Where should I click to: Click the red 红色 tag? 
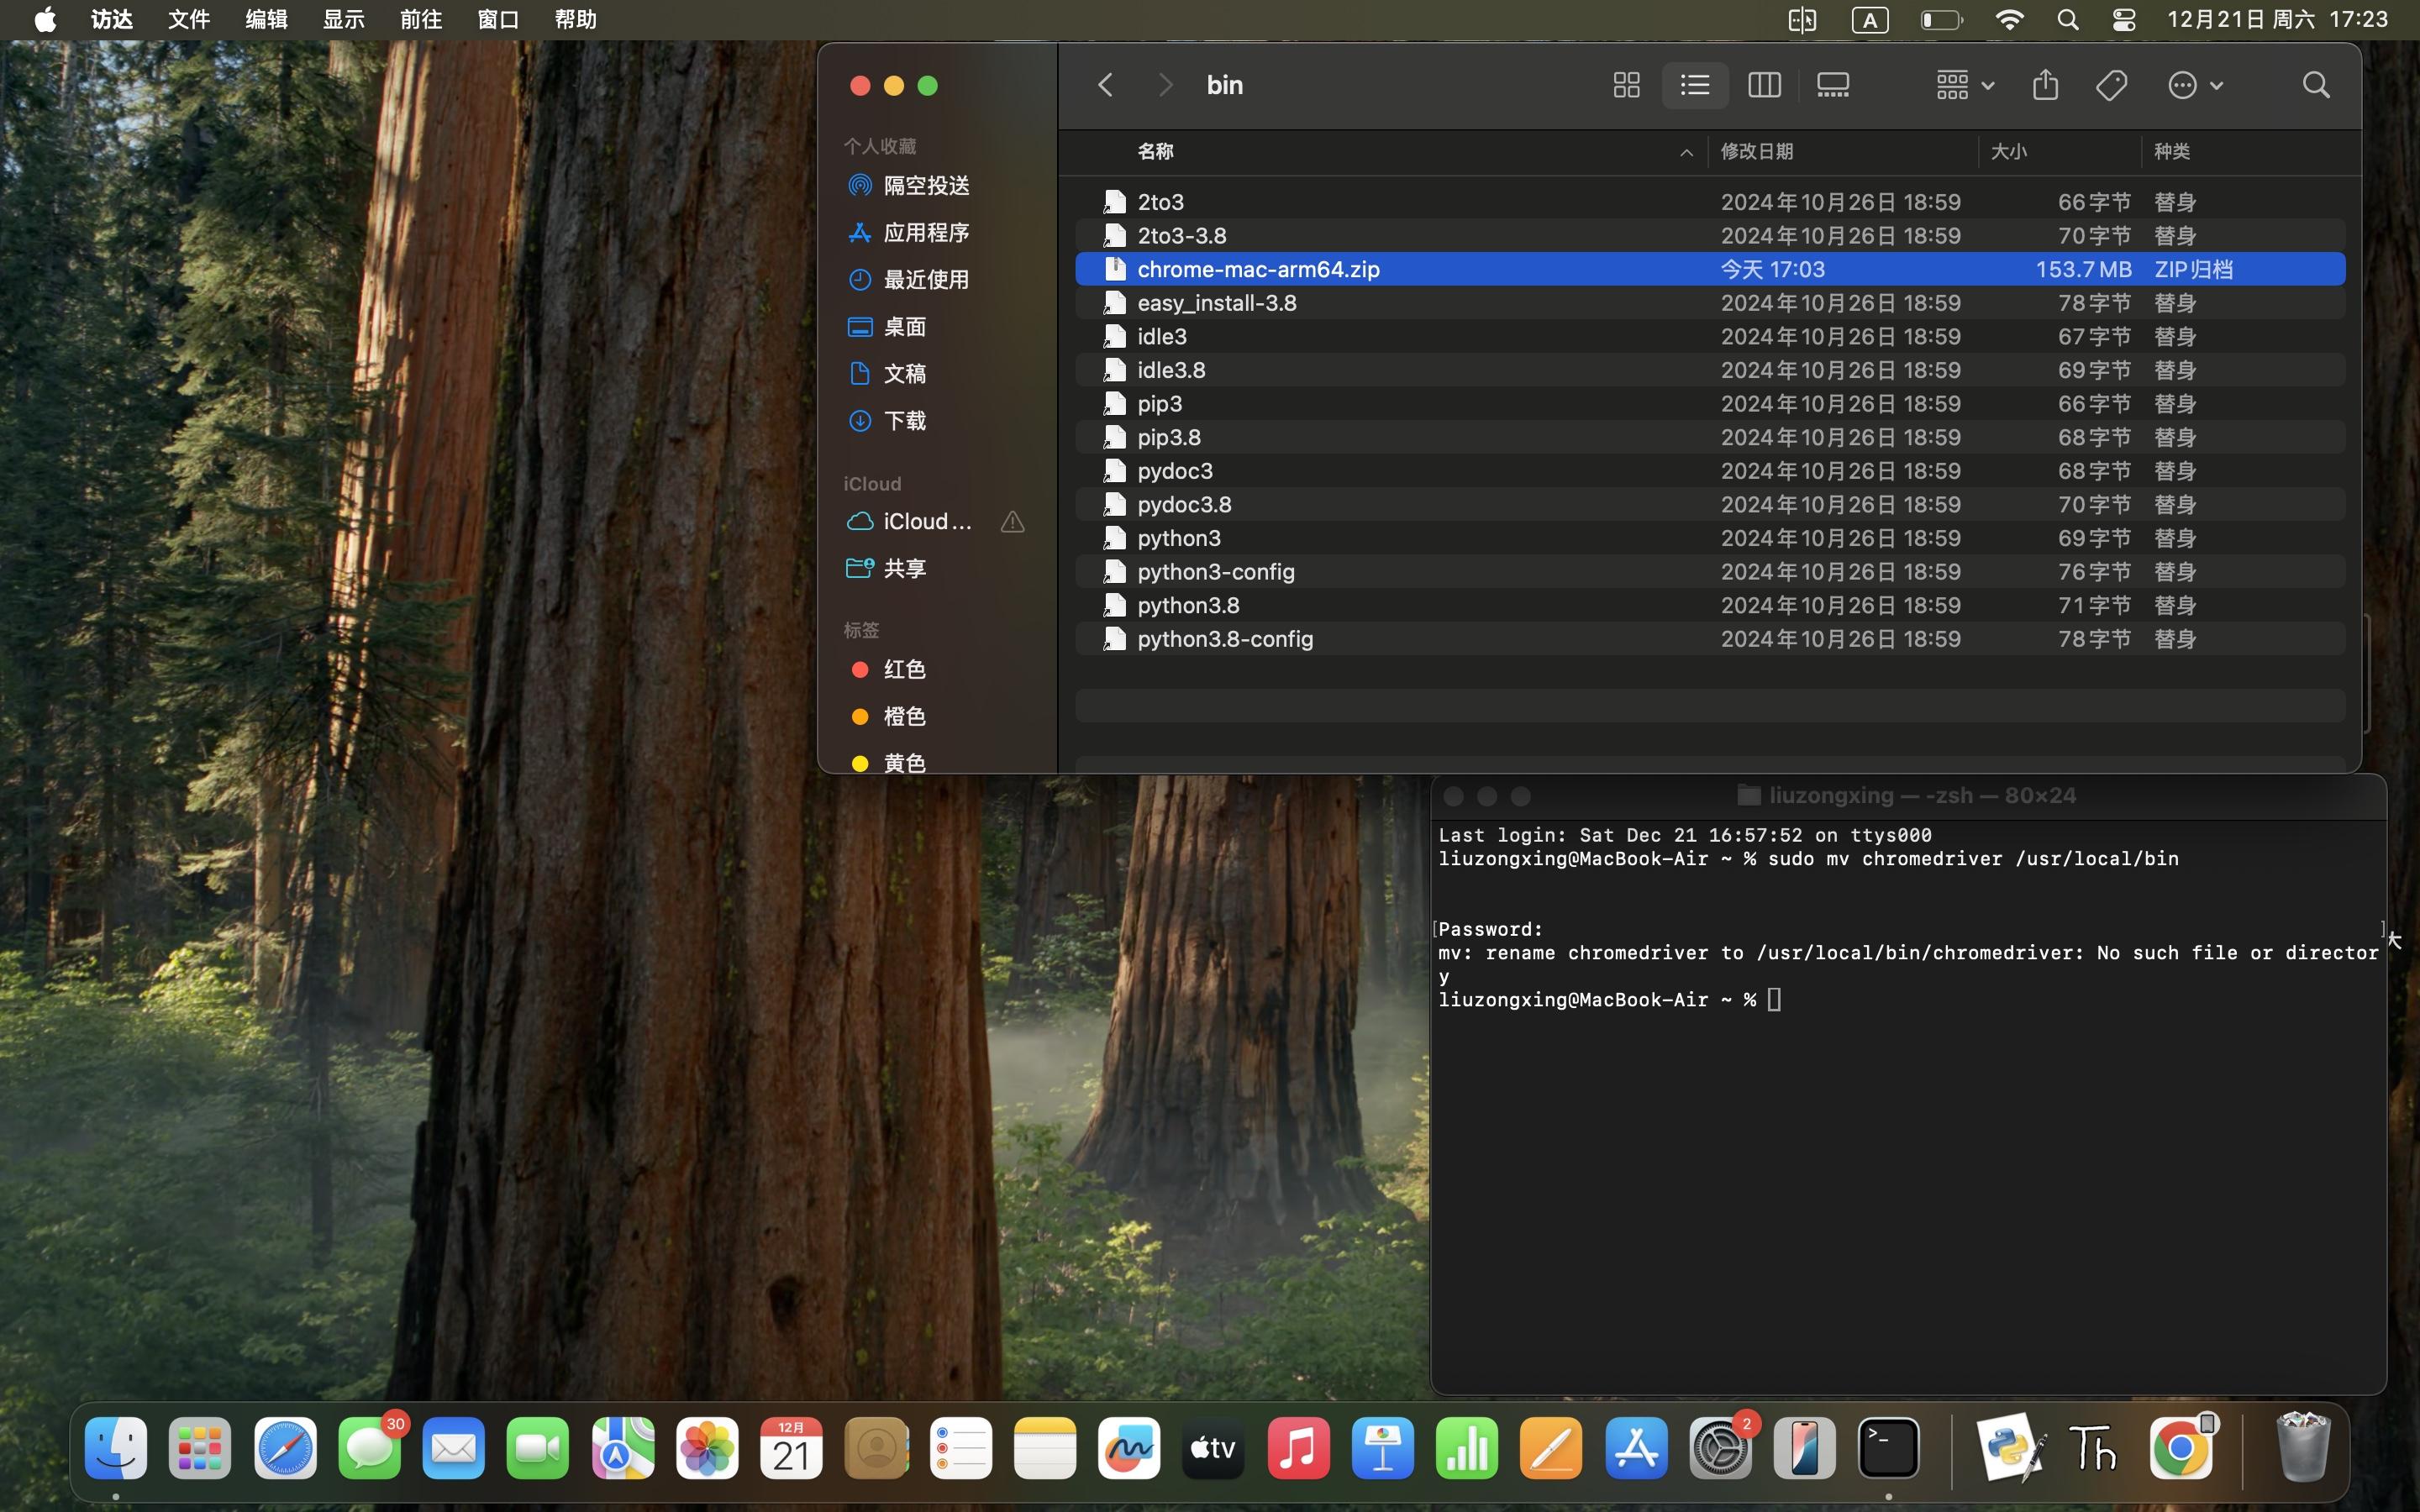coord(903,669)
